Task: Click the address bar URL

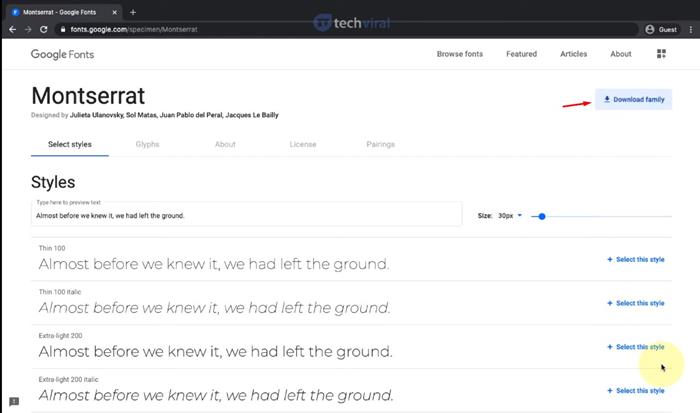Action: tap(134, 29)
